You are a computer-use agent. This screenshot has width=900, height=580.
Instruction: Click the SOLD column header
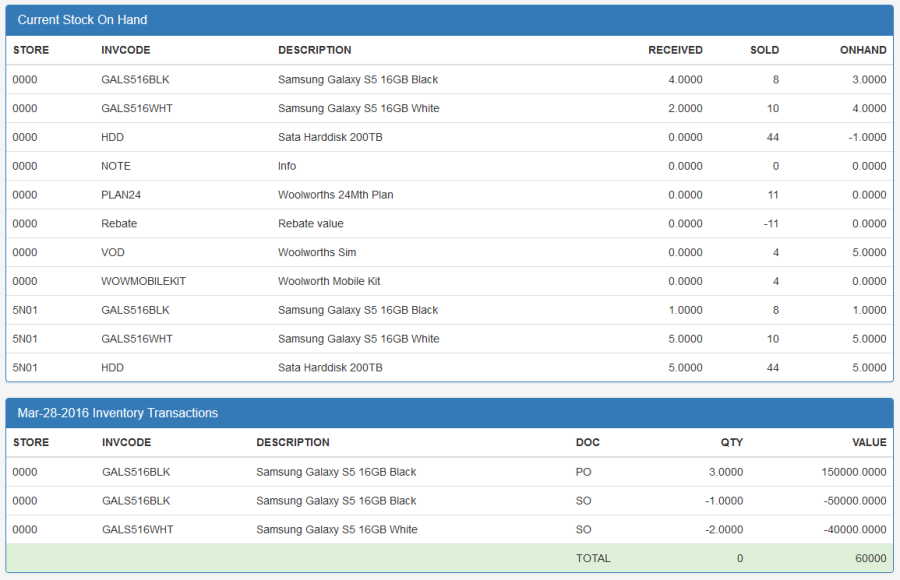764,50
